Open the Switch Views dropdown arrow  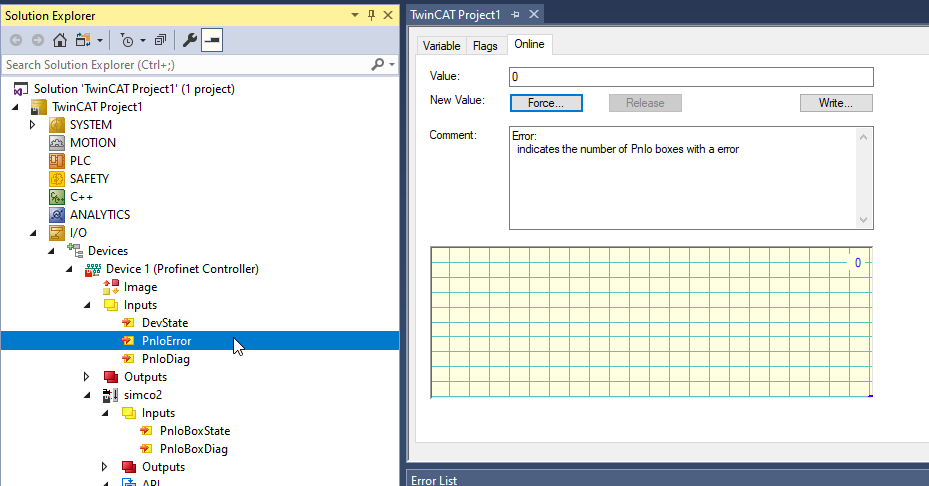pyautogui.click(x=100, y=41)
